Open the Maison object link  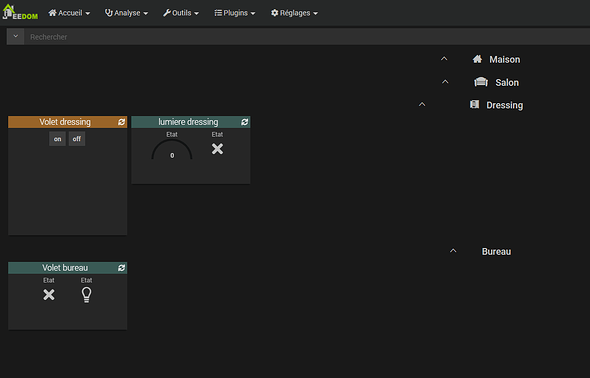coord(505,59)
